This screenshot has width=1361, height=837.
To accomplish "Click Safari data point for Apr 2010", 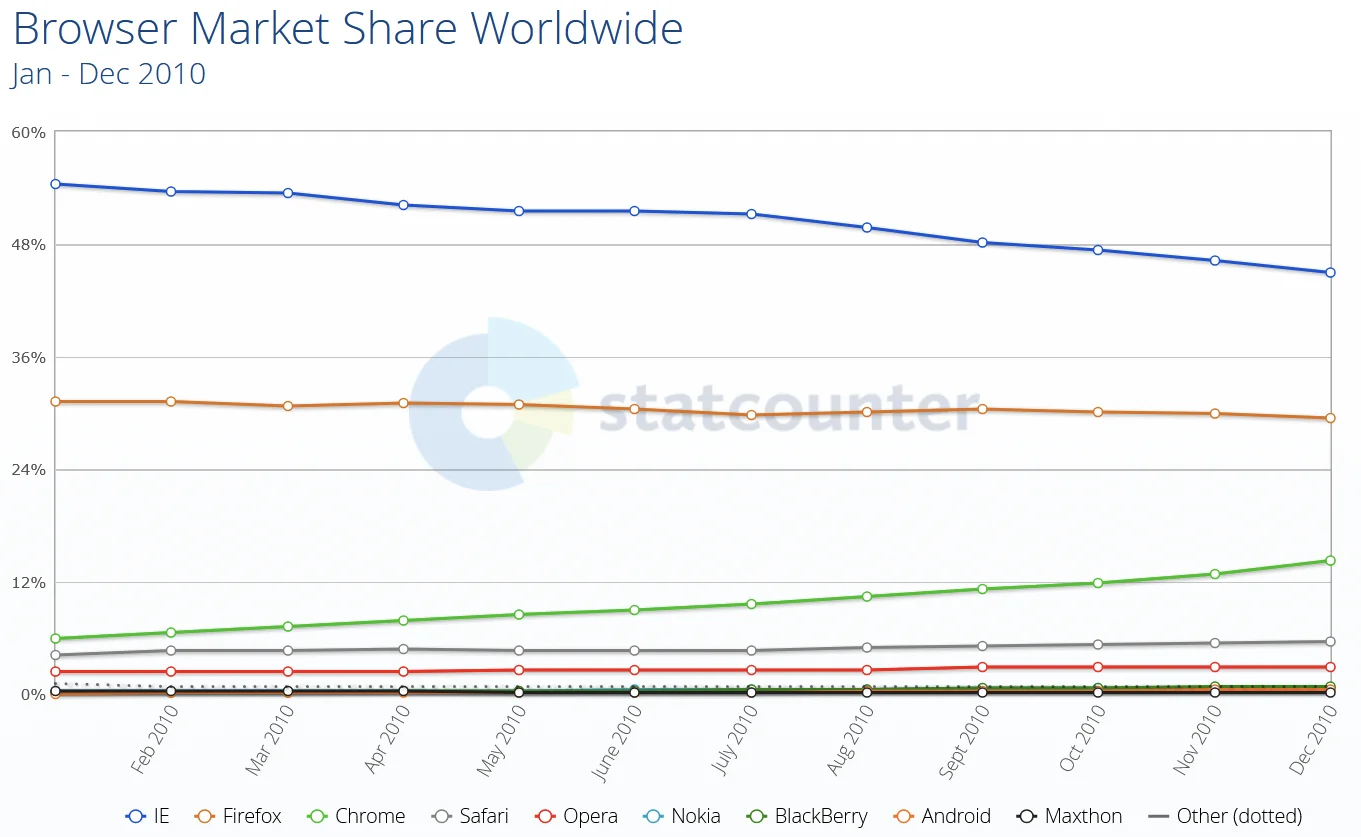I will point(403,649).
